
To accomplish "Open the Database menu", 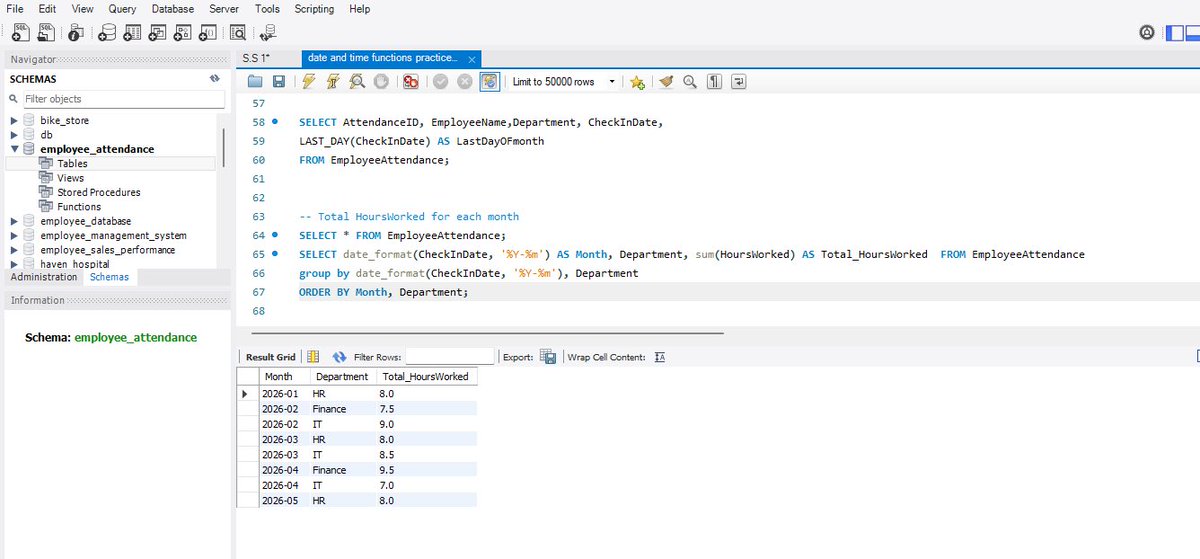I will click(173, 9).
